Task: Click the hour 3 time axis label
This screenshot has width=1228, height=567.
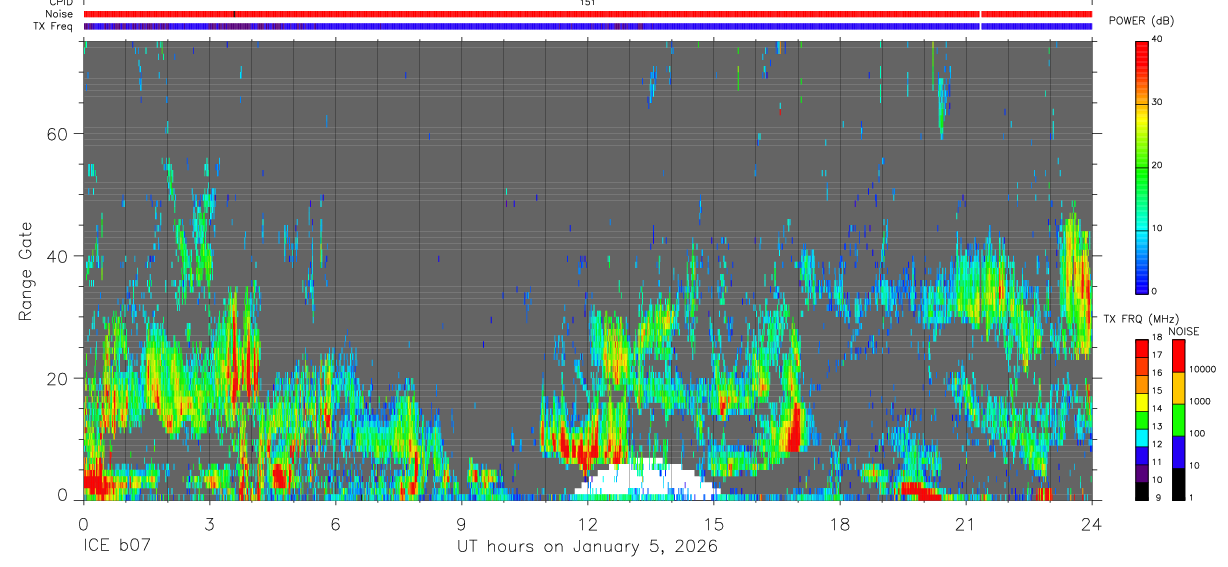Action: point(209,524)
